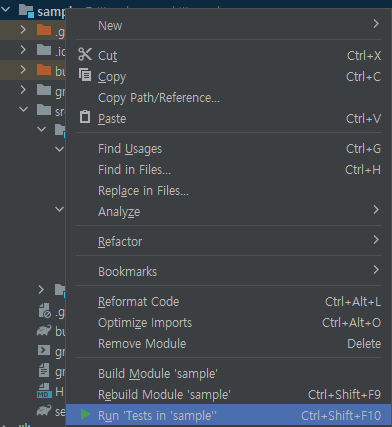This screenshot has width=392, height=427.
Task: Select the terminal script file icon
Action: pos(44,350)
